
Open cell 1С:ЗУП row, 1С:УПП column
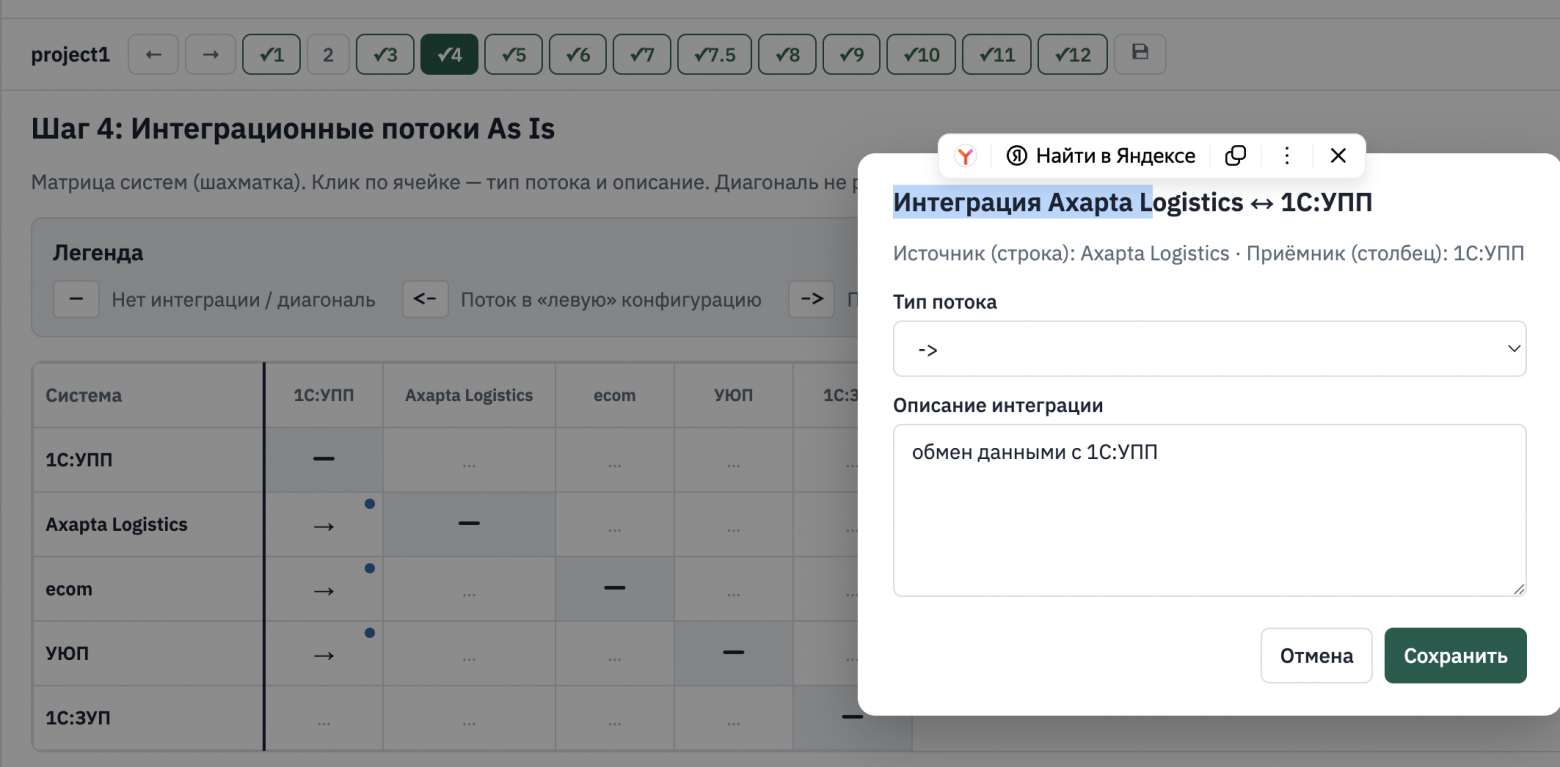323,719
